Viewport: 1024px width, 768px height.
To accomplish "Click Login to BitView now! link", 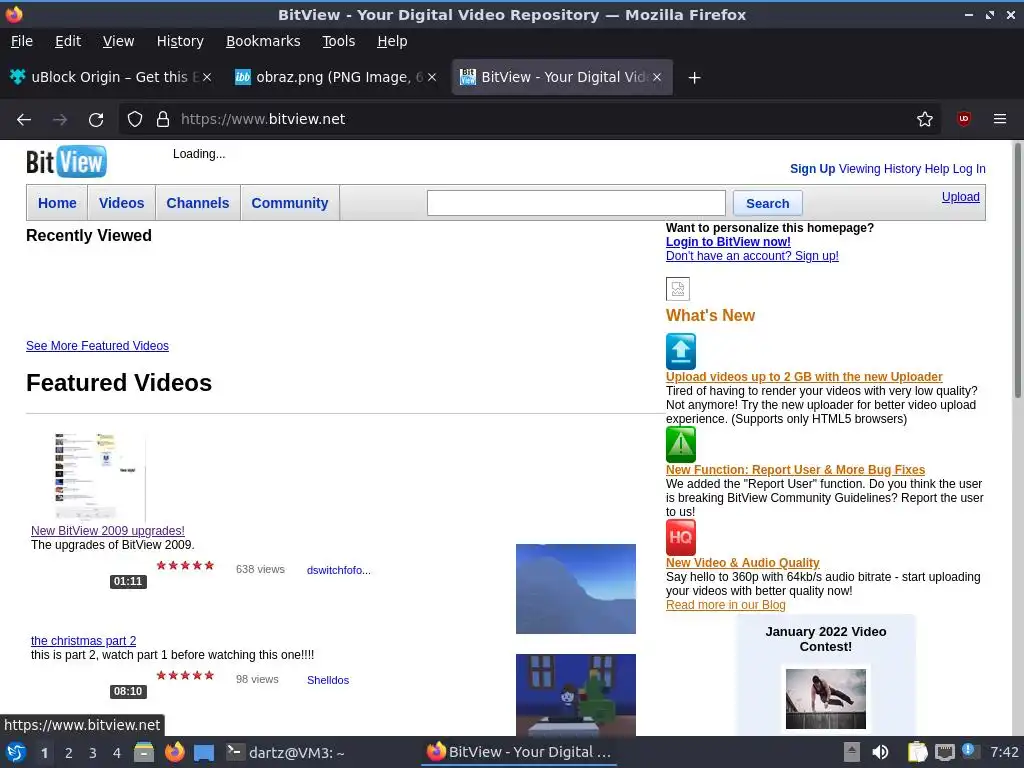I will (728, 242).
